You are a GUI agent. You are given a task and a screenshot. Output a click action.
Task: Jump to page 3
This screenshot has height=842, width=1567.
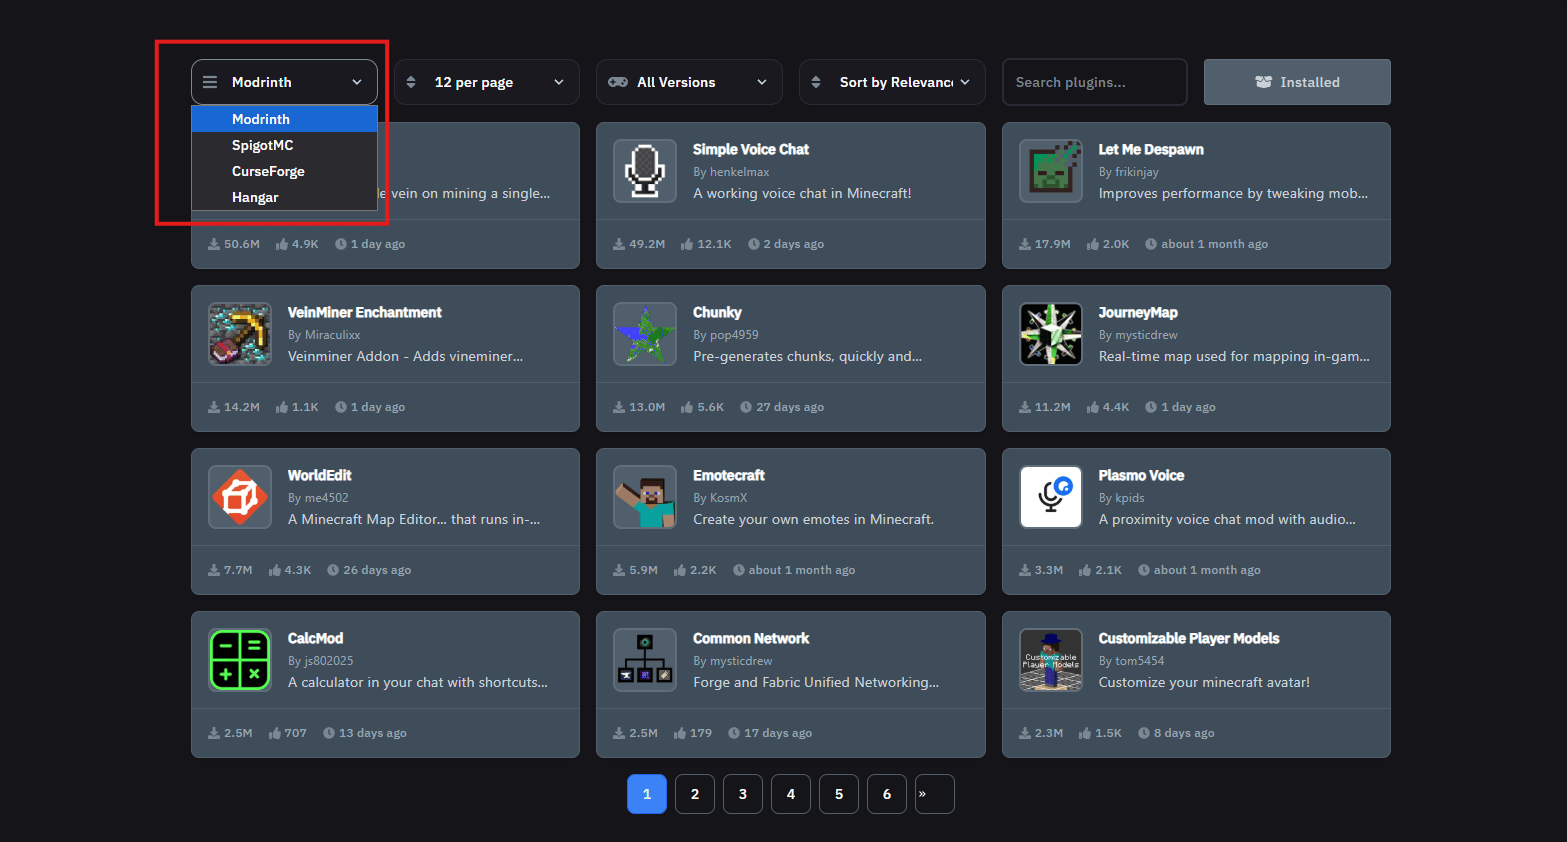point(743,794)
